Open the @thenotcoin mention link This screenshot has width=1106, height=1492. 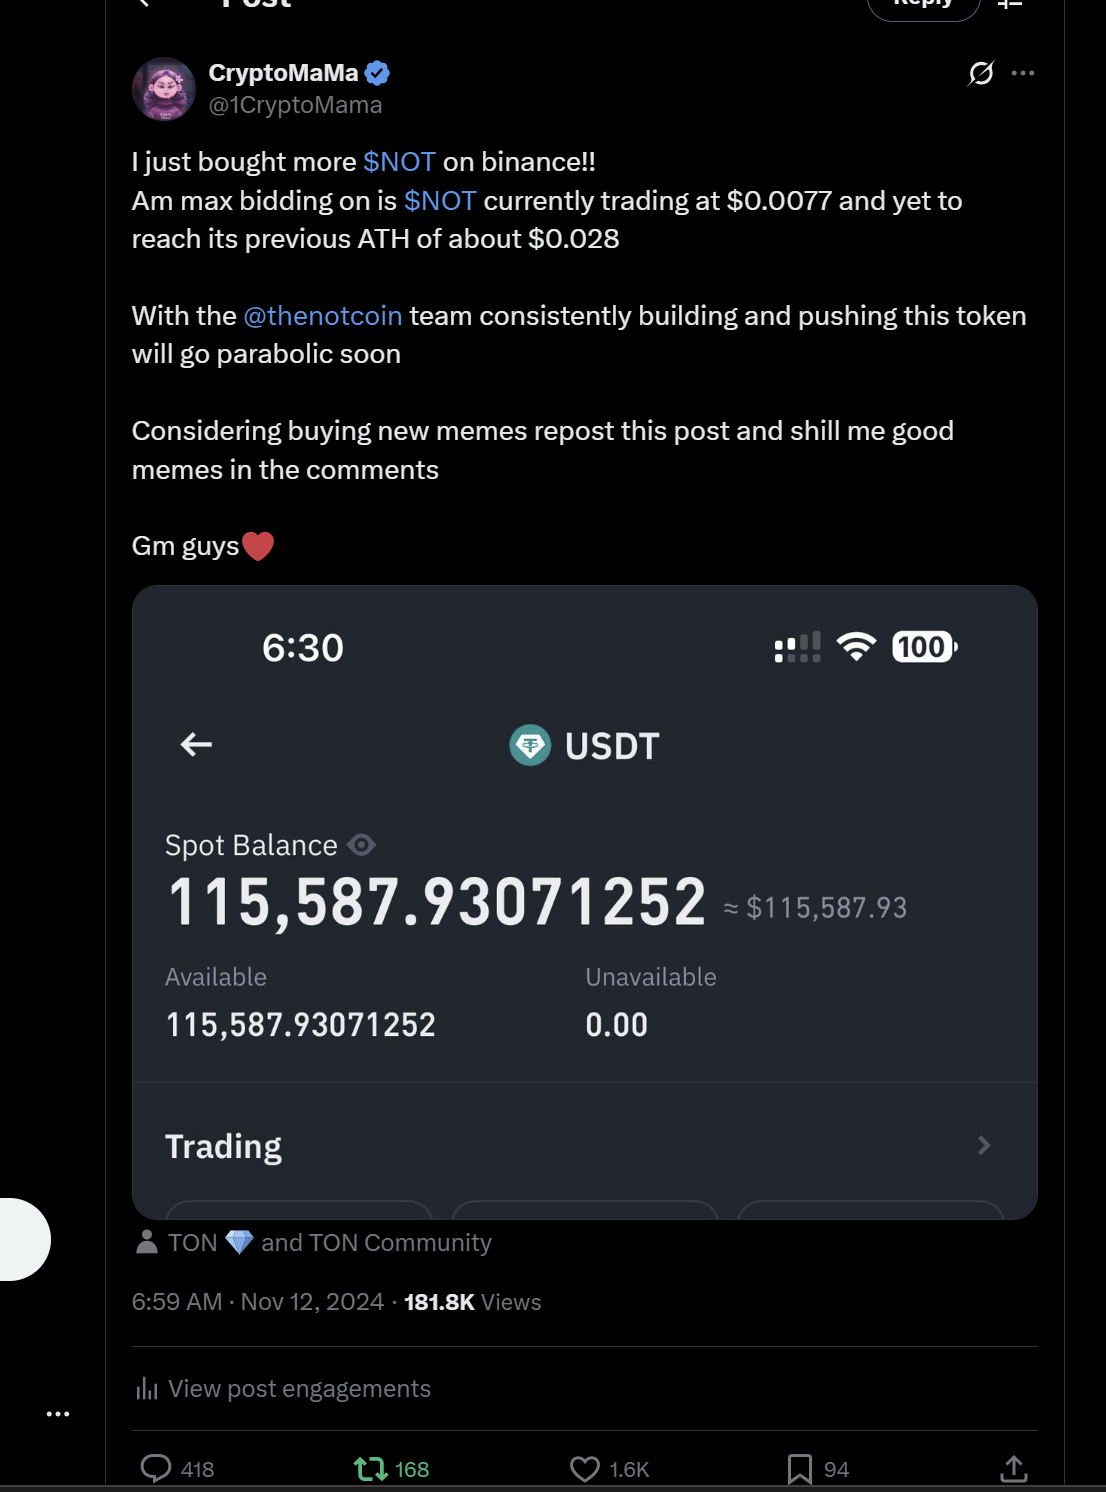pos(323,316)
